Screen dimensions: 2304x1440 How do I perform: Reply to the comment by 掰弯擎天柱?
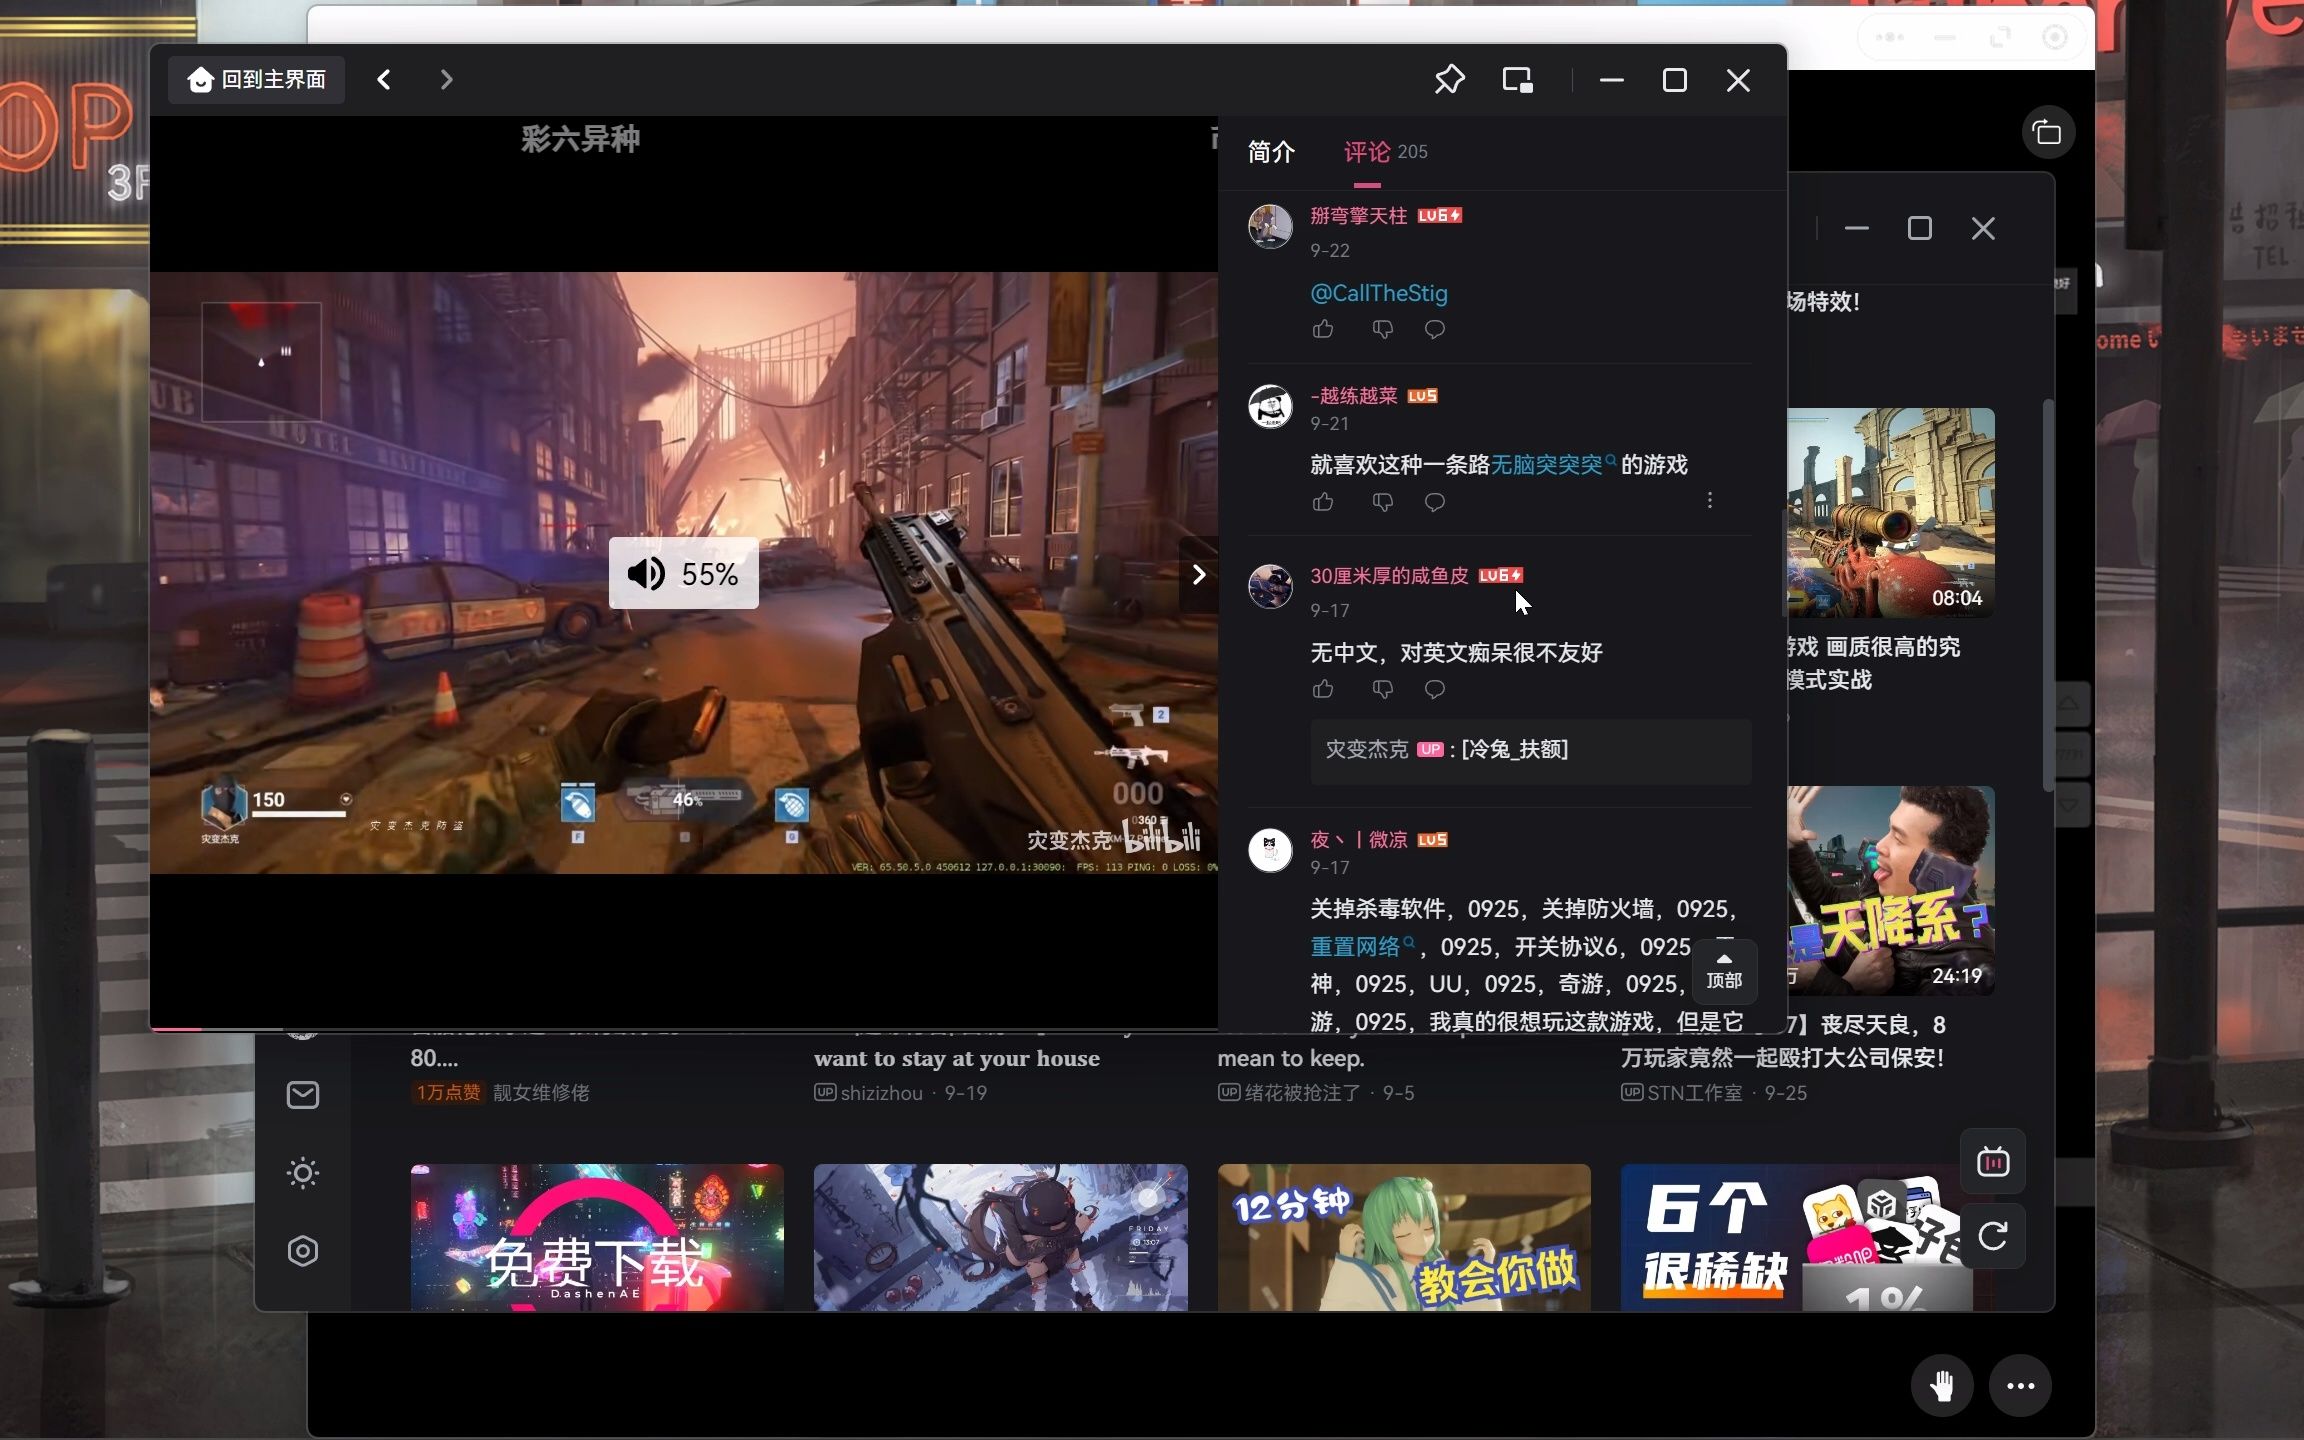click(1435, 329)
